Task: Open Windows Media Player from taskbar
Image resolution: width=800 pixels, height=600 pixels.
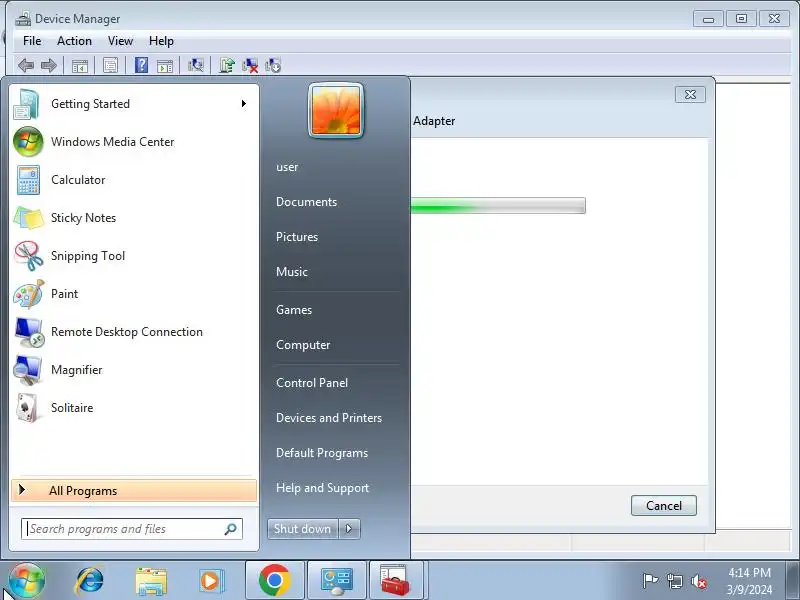Action: click(211, 581)
